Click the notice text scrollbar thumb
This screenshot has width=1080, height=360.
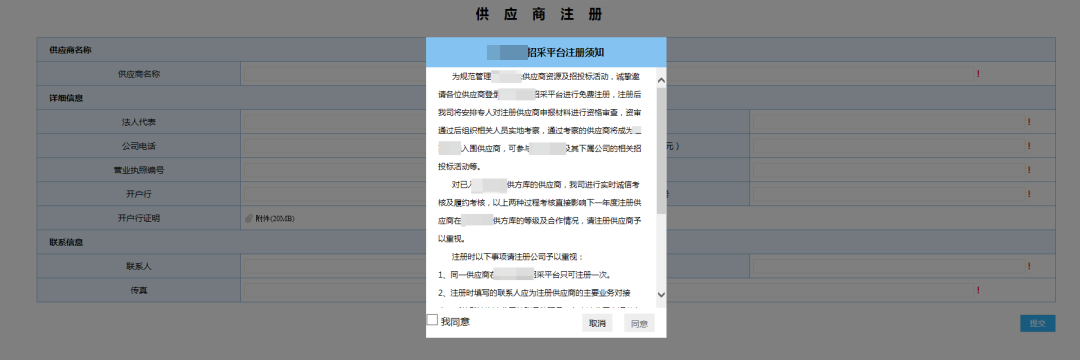click(x=661, y=150)
